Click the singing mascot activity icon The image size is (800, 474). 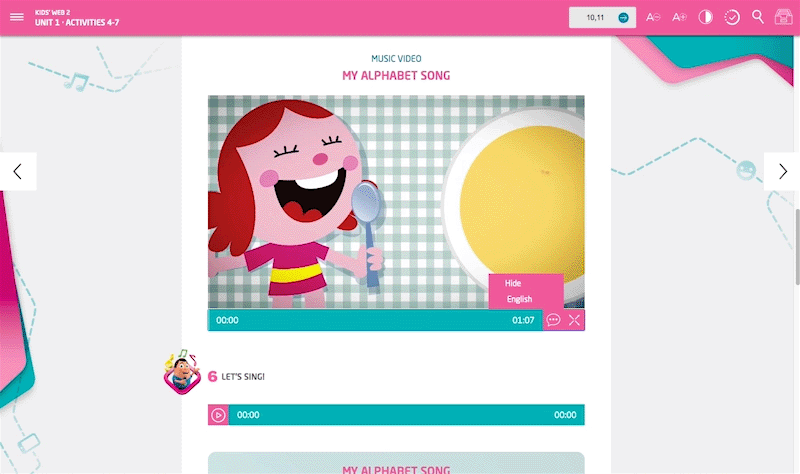point(182,373)
